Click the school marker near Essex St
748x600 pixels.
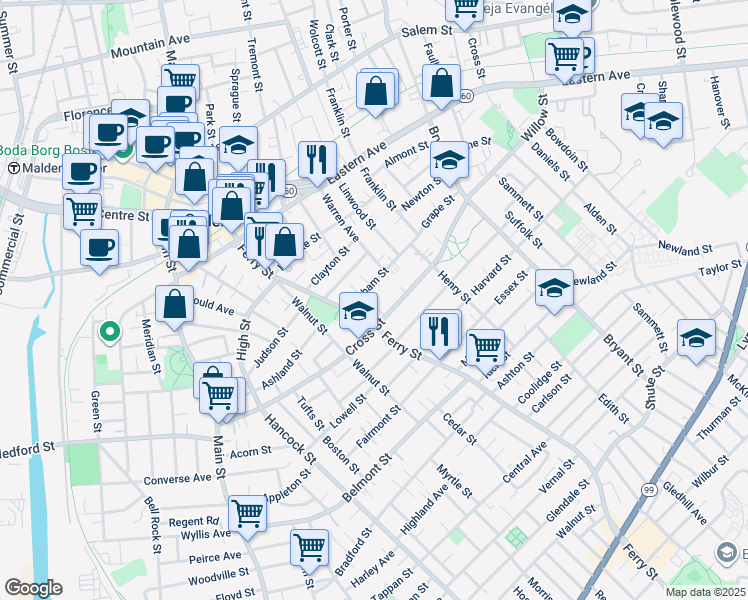(554, 288)
